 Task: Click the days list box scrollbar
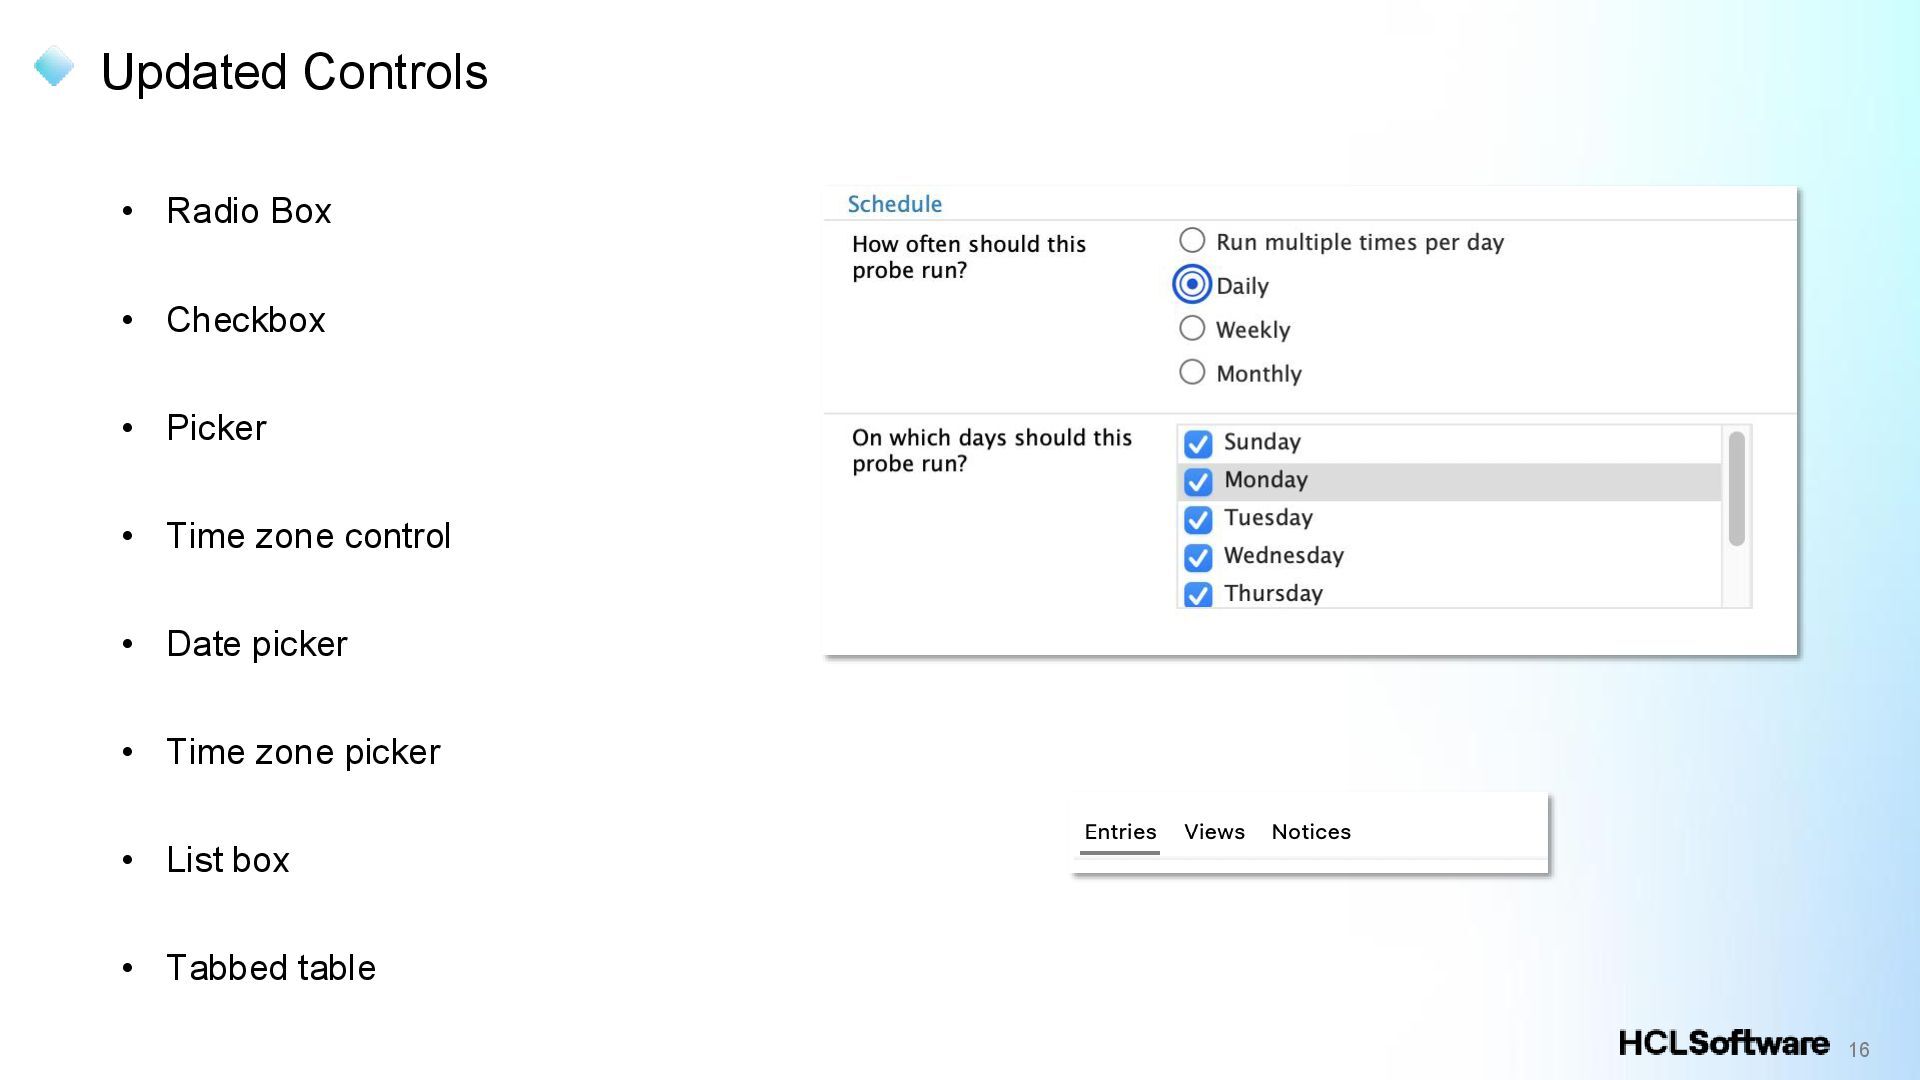(1736, 489)
